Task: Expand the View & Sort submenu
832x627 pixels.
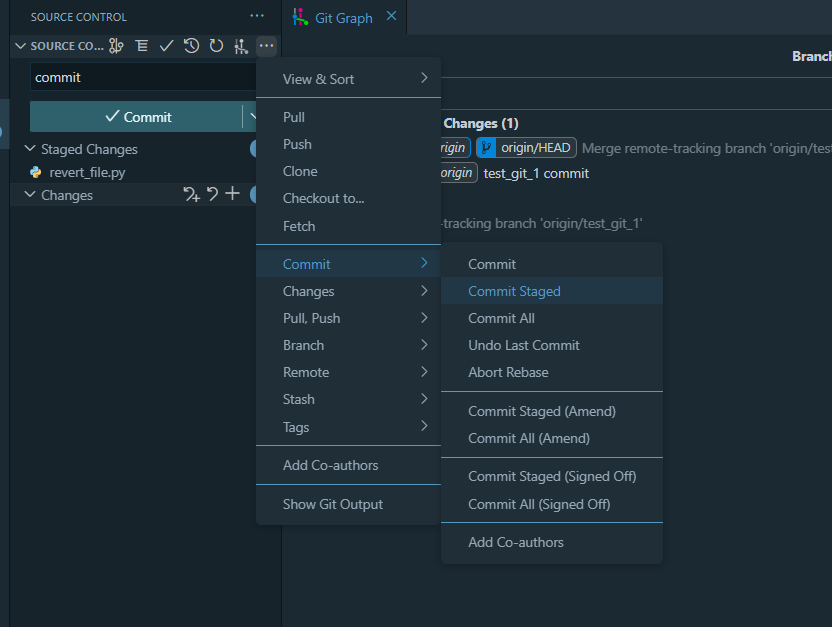Action: click(x=424, y=78)
